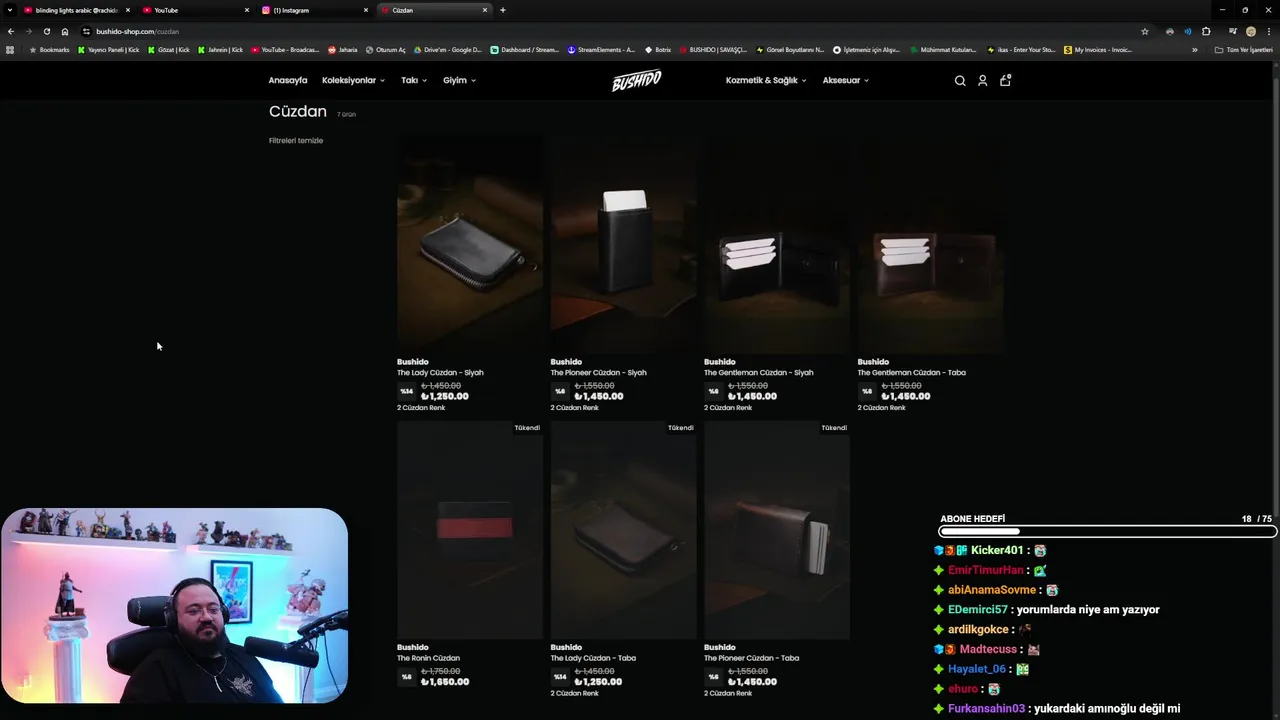Open the Chrome profile avatar

[1250, 31]
